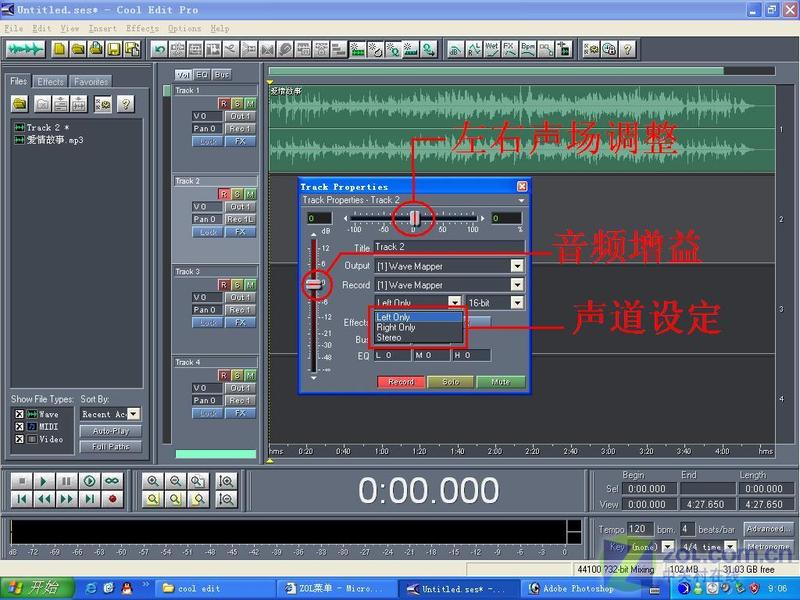Toggle the Bpm tempo toolbar icon
This screenshot has width=800, height=600.
click(528, 49)
